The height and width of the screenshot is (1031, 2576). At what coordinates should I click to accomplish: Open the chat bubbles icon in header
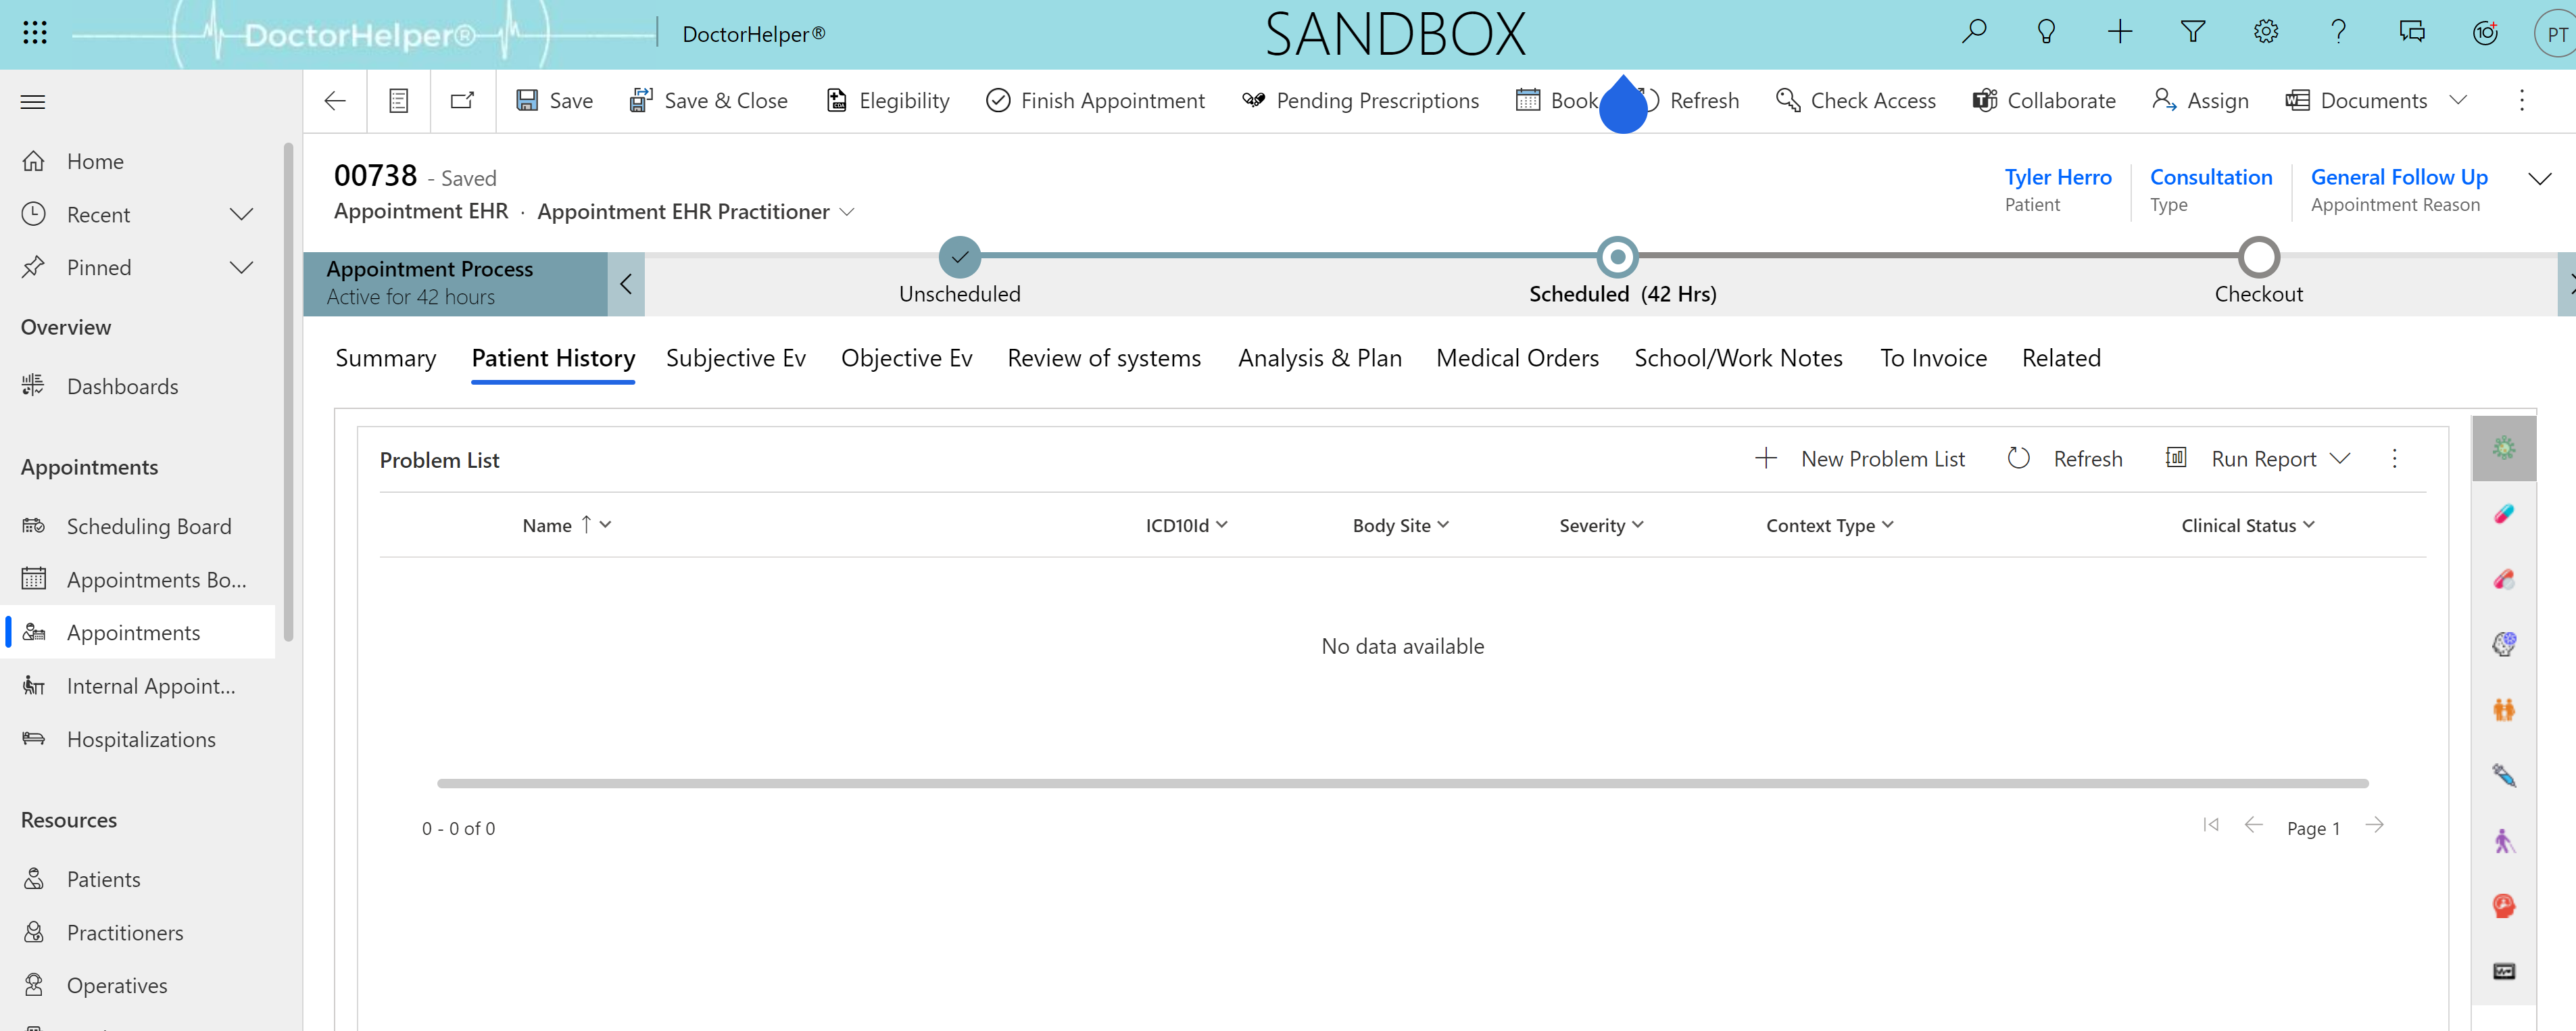(2411, 33)
